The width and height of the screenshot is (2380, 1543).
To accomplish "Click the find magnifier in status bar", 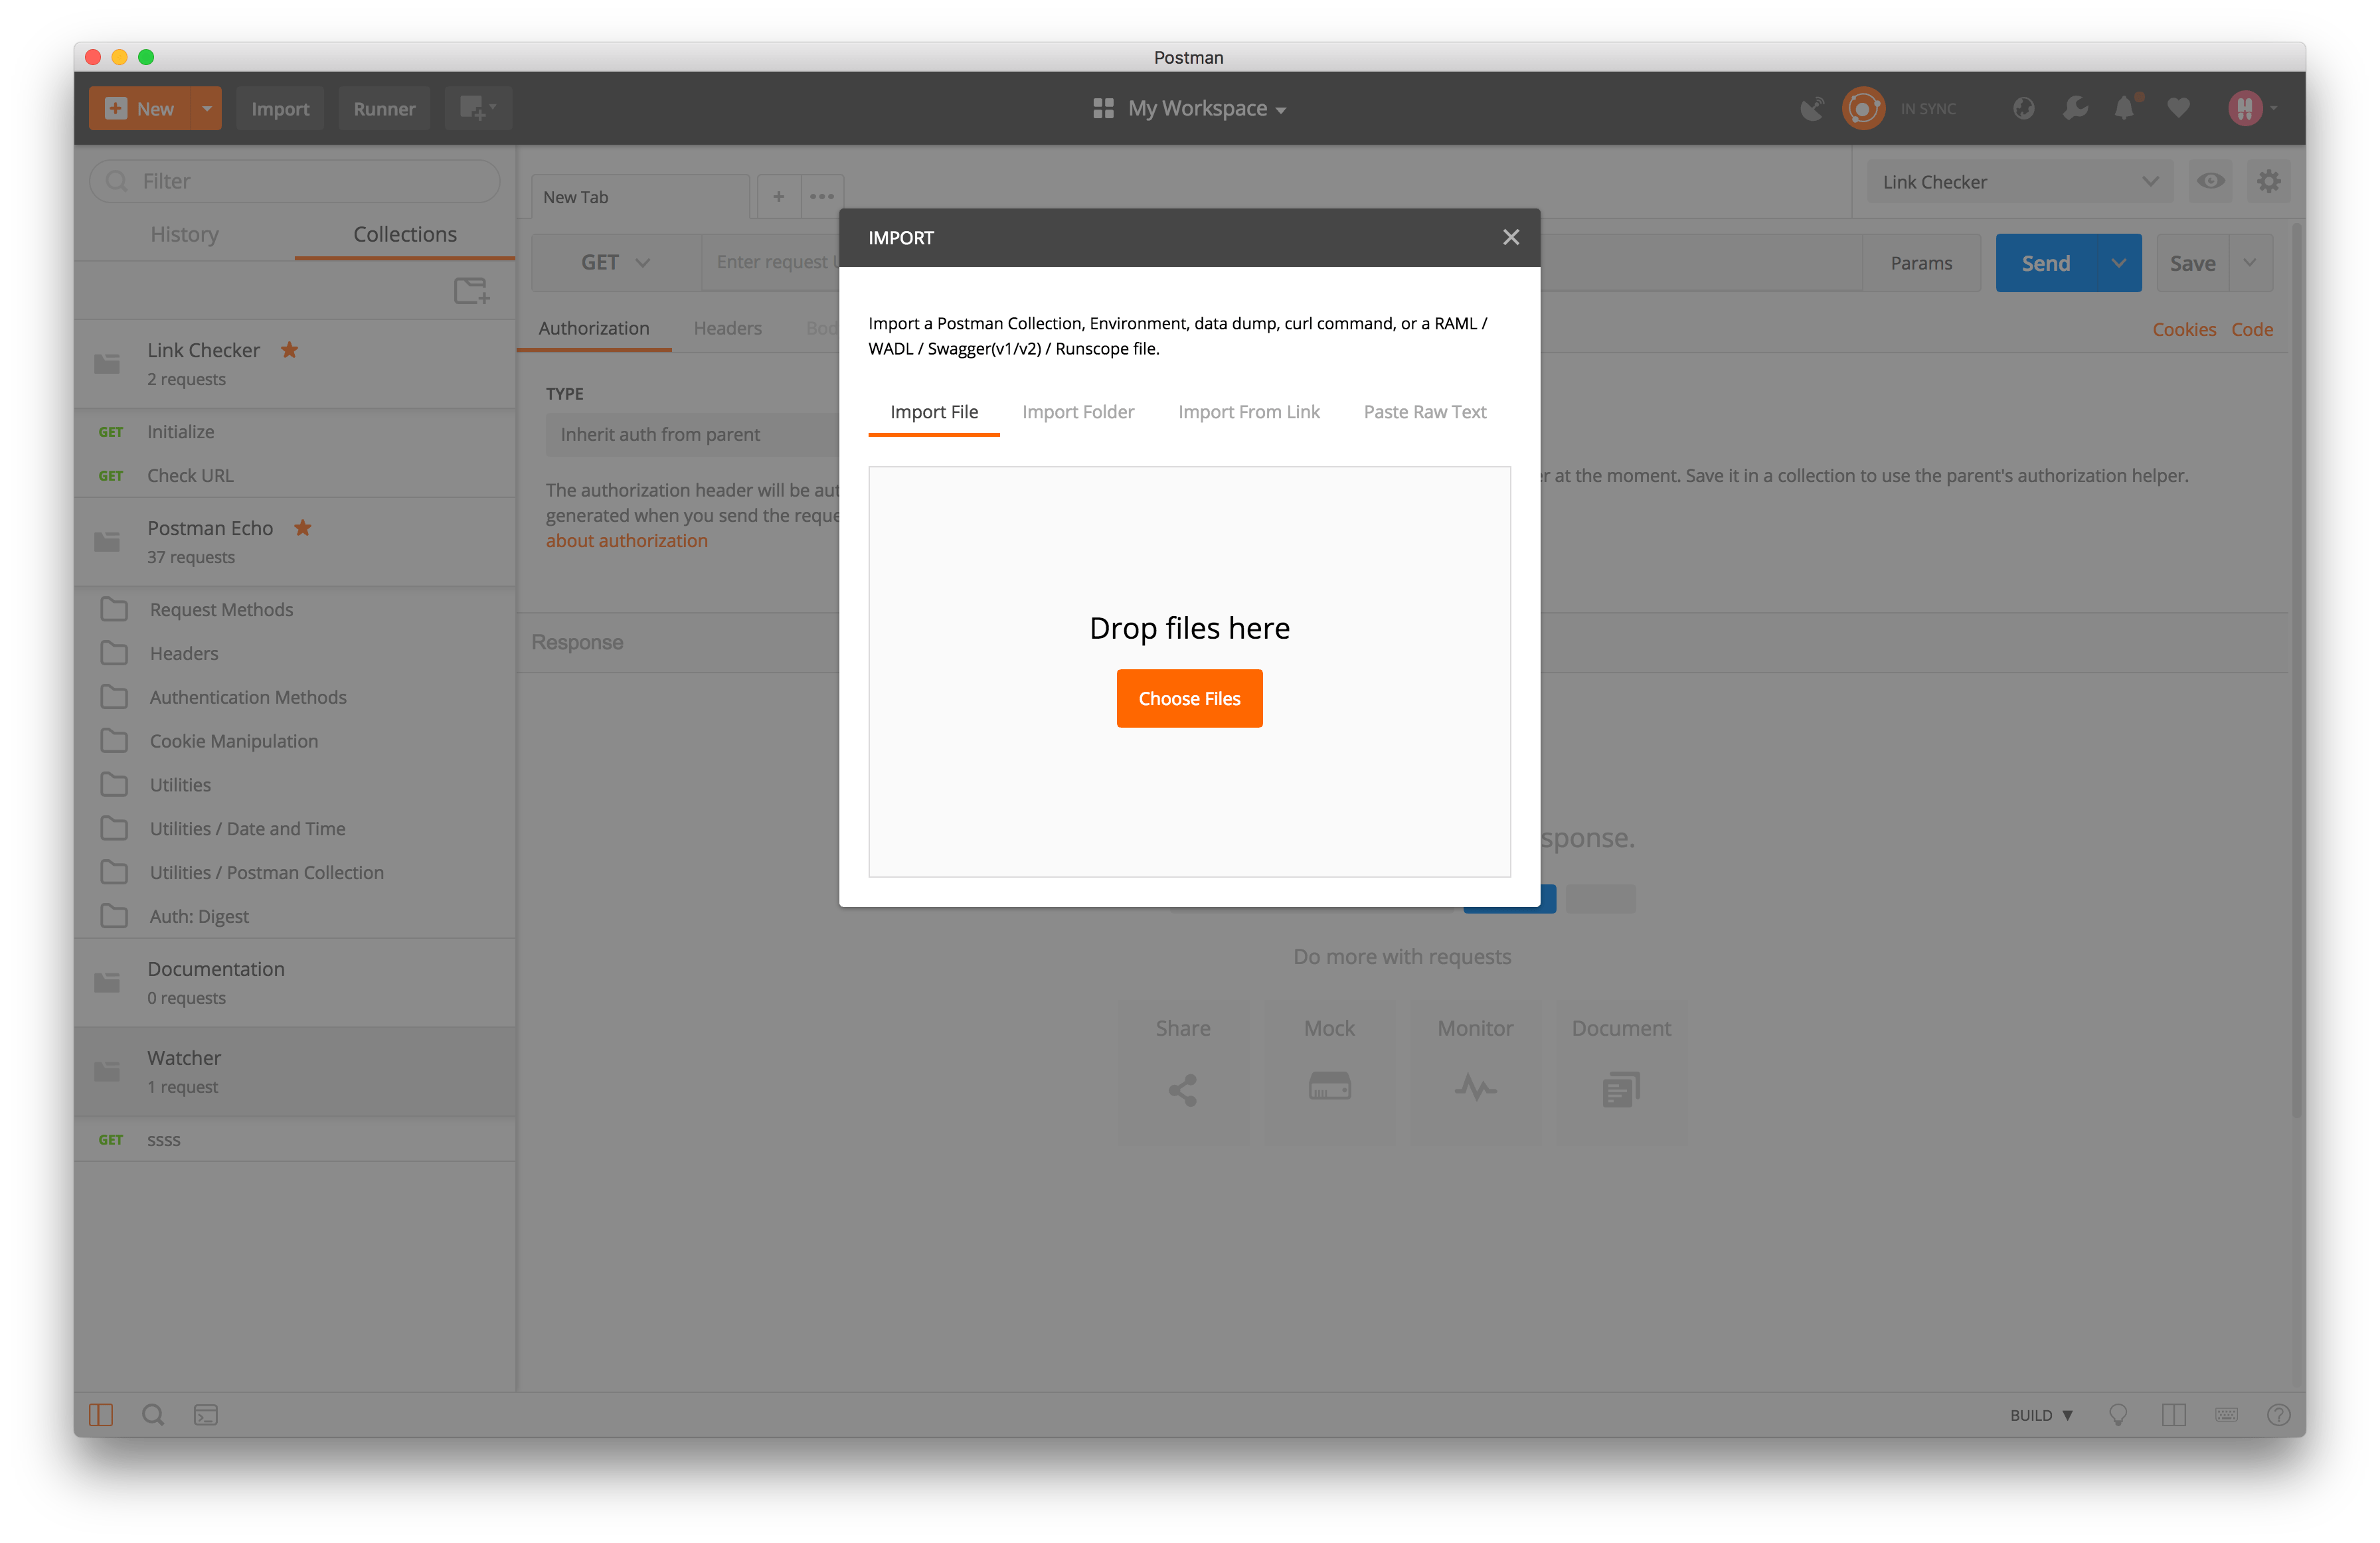I will [x=153, y=1414].
